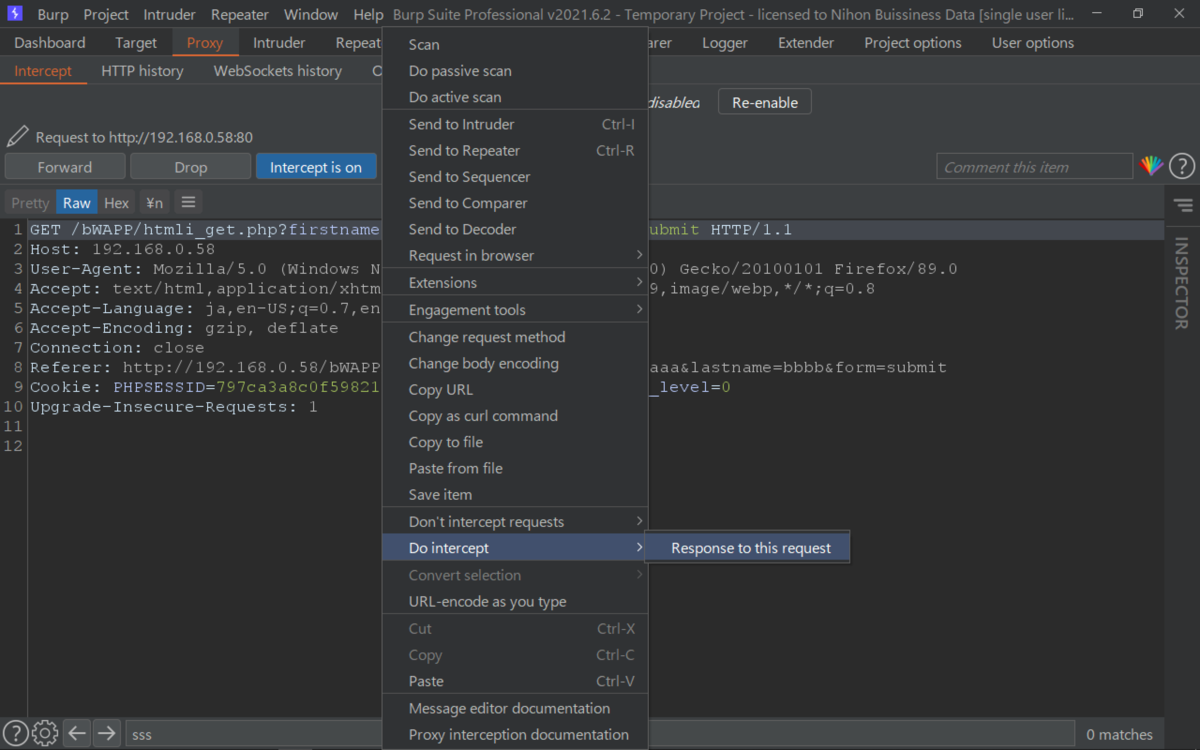1200x750 pixels.
Task: Open the help question mark near comment field
Action: (1182, 166)
